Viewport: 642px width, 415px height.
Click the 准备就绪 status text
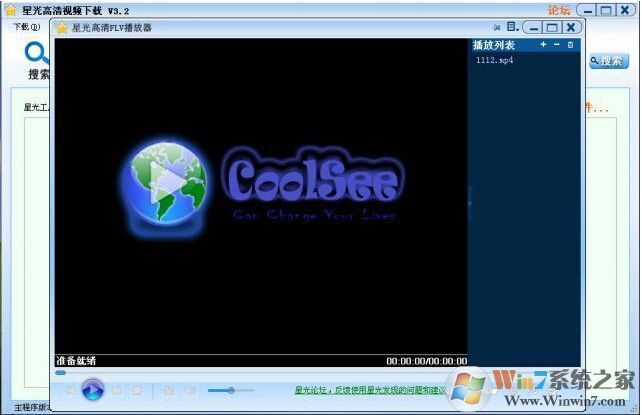pyautogui.click(x=76, y=361)
